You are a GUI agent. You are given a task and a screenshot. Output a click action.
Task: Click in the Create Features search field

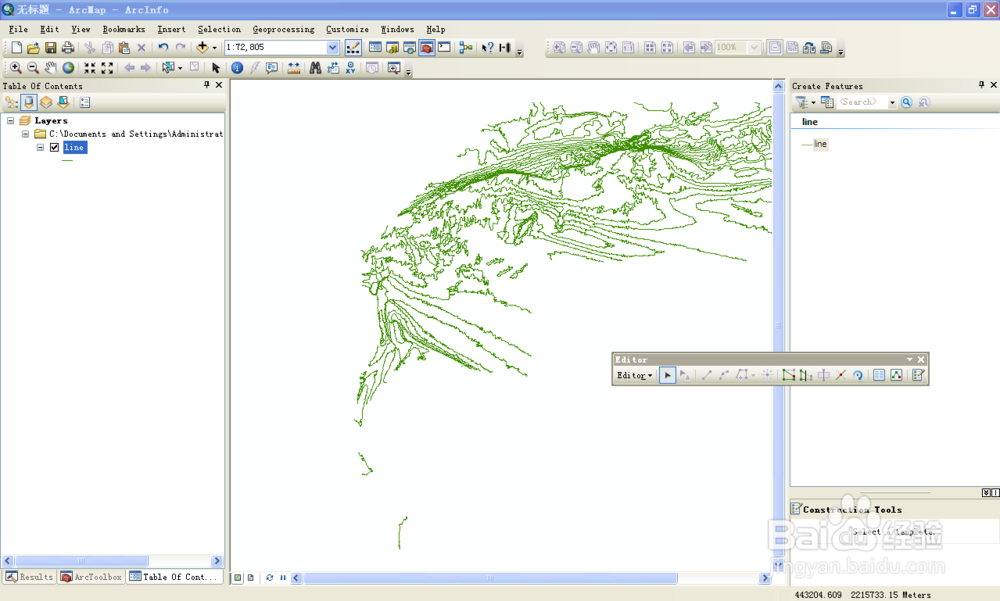[862, 102]
